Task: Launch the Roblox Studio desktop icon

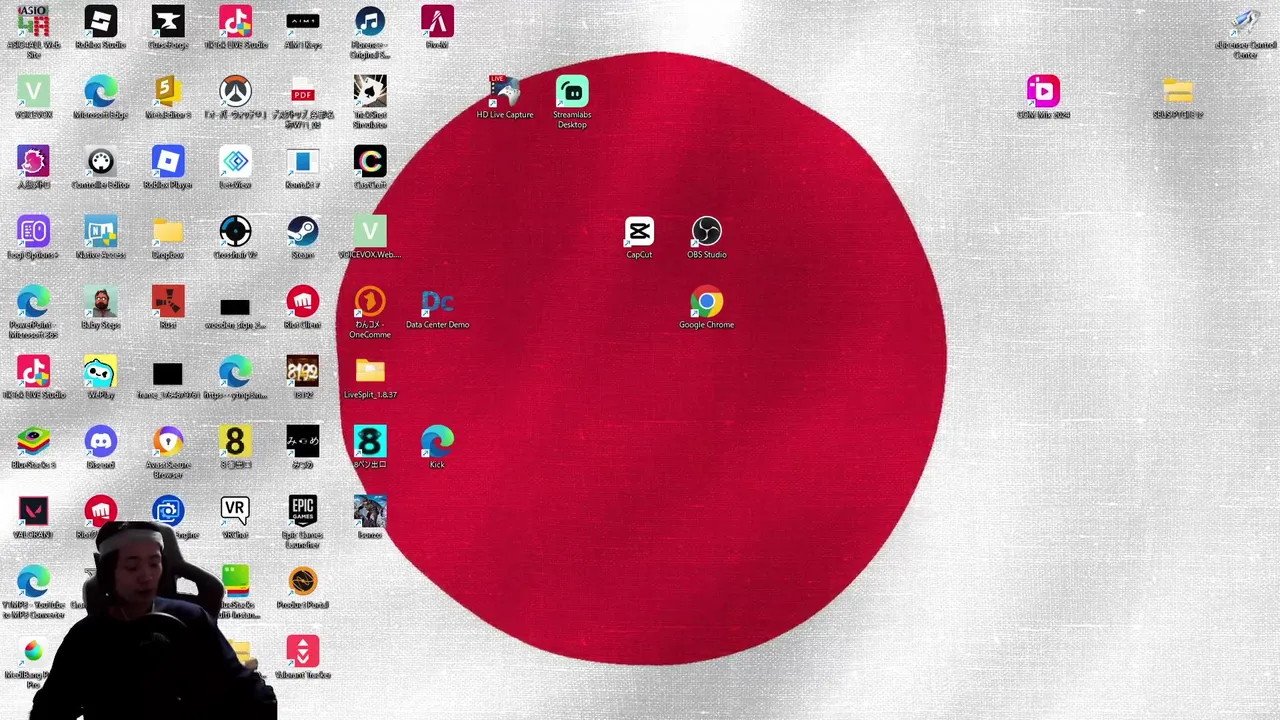Action: (100, 22)
